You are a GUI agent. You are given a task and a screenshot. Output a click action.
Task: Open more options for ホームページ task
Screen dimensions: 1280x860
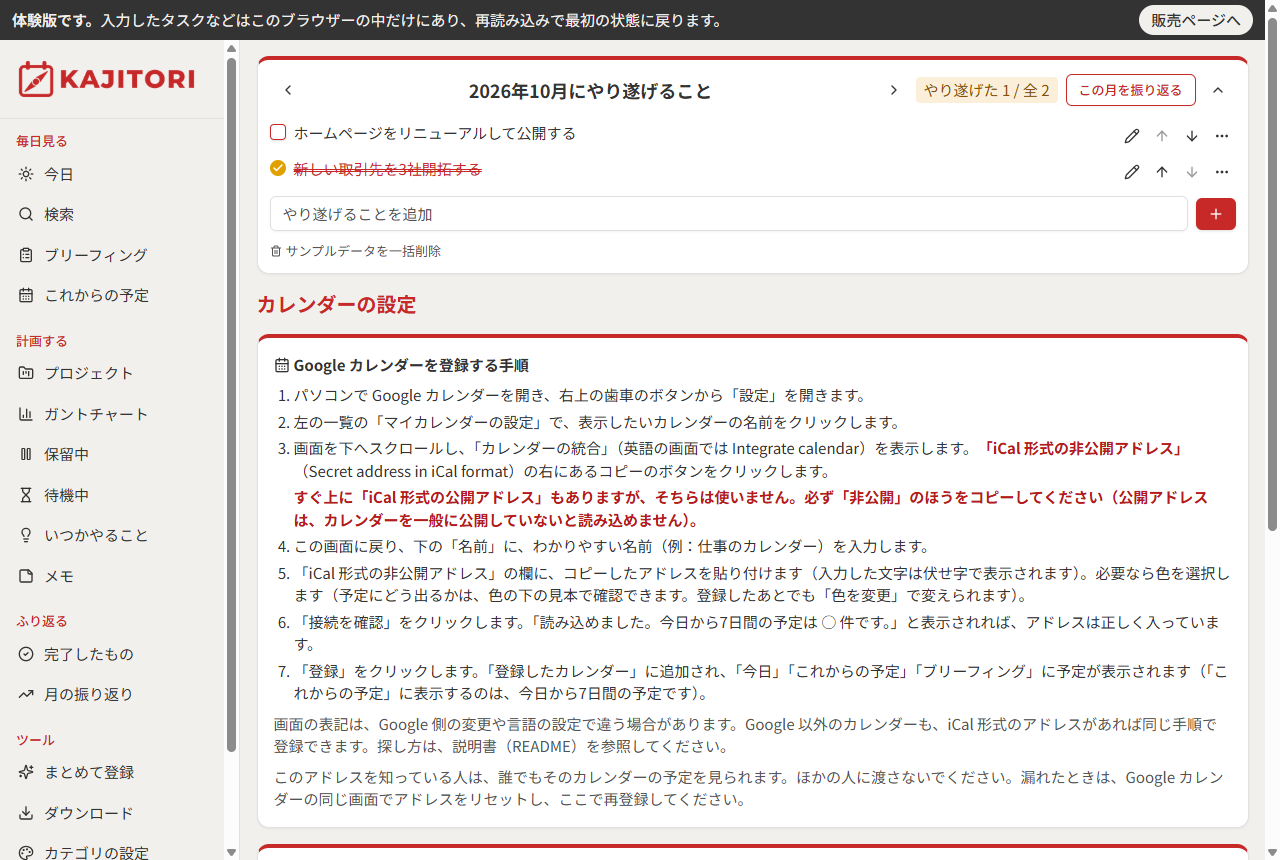pyautogui.click(x=1222, y=136)
